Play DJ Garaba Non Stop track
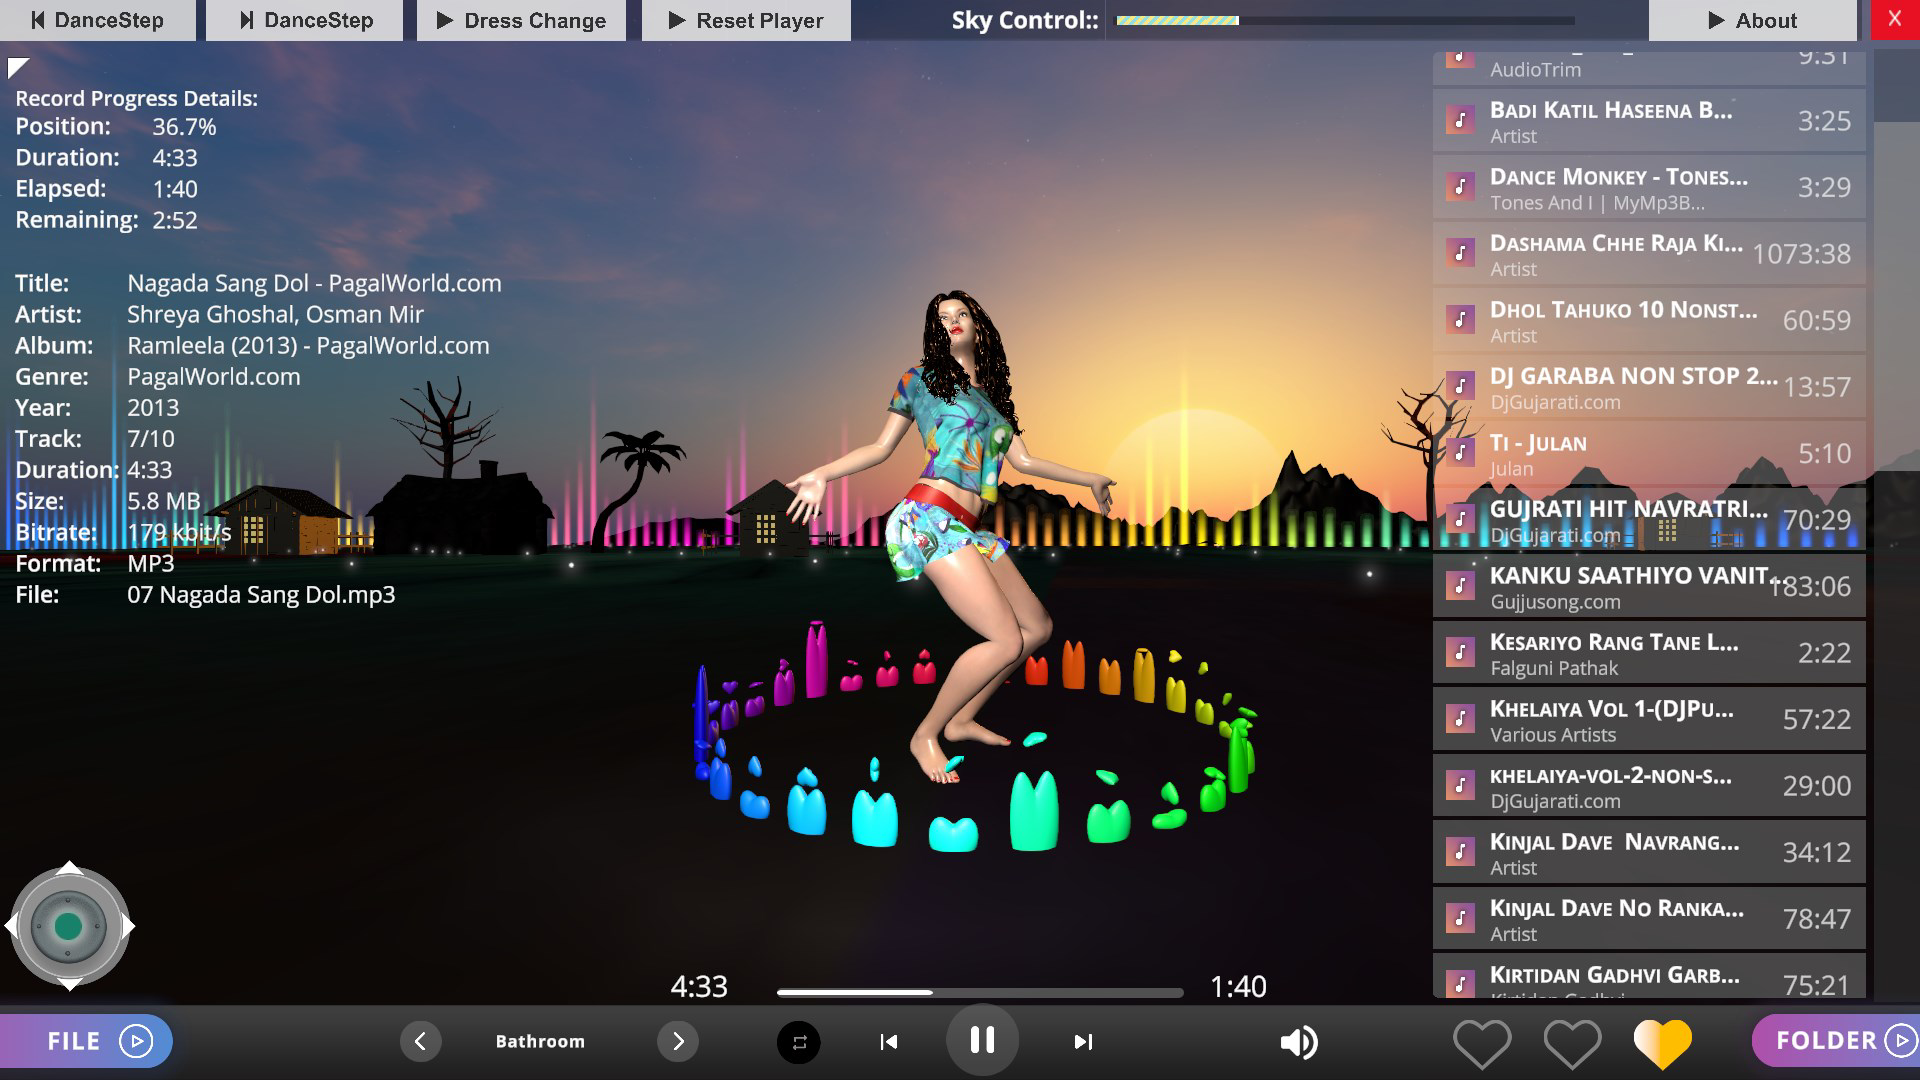The width and height of the screenshot is (1920, 1080). (1649, 387)
